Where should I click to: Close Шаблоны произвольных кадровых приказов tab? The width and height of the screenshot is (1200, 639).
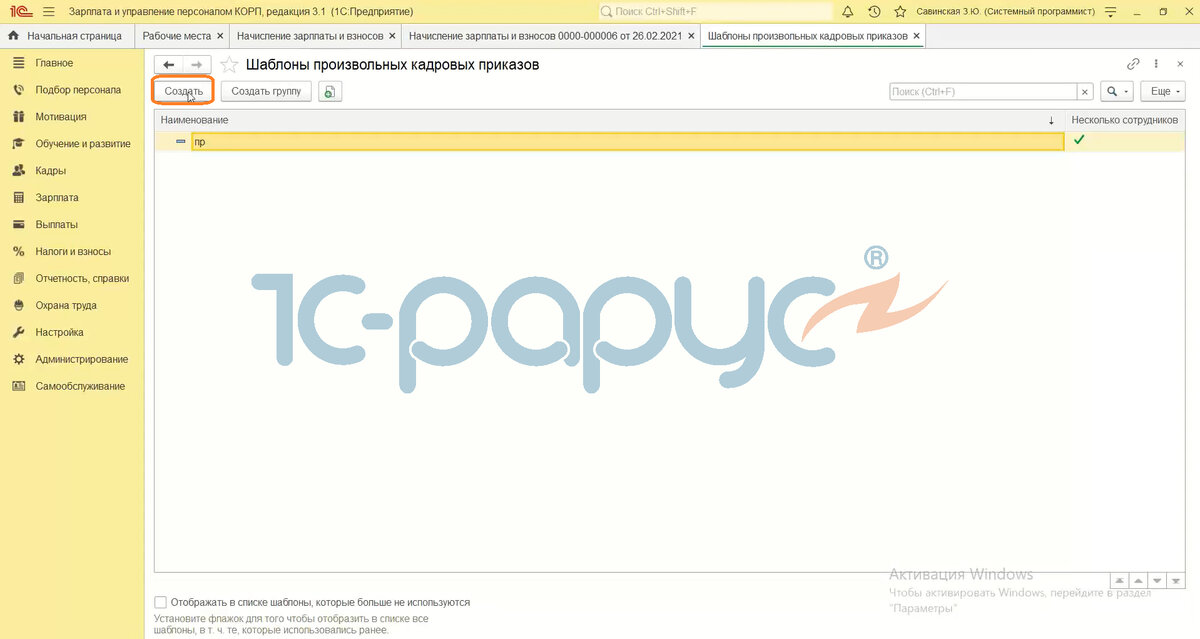916,35
